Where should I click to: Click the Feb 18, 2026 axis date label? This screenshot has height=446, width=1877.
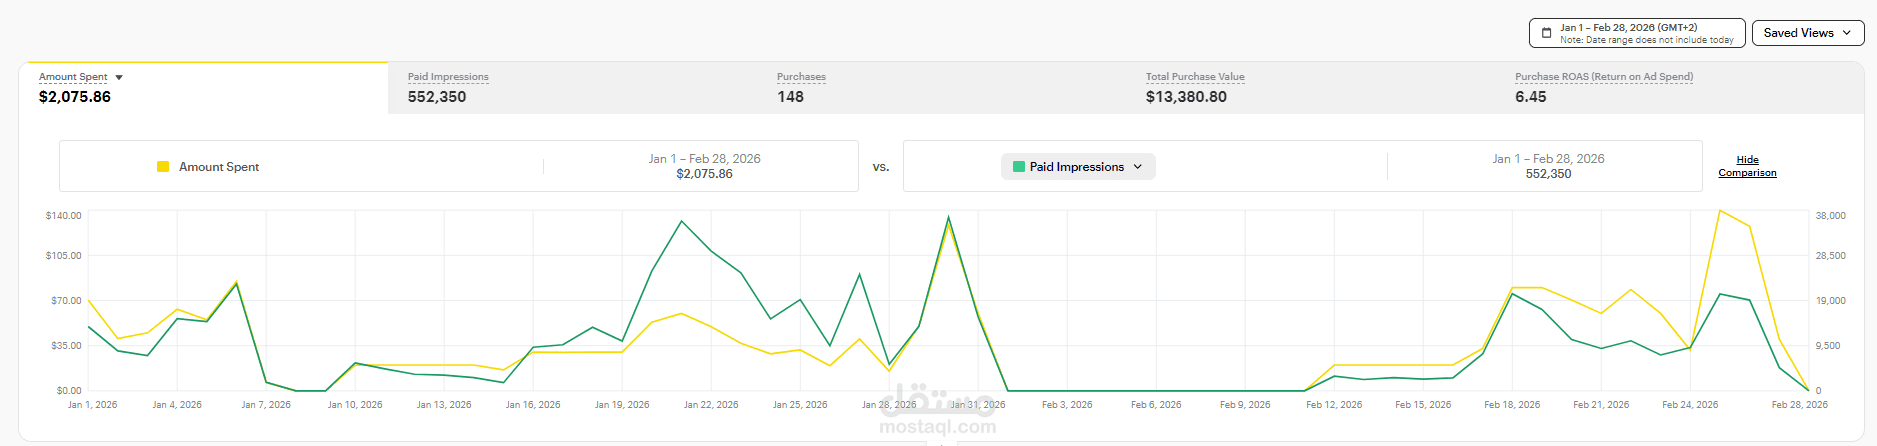click(x=1512, y=405)
